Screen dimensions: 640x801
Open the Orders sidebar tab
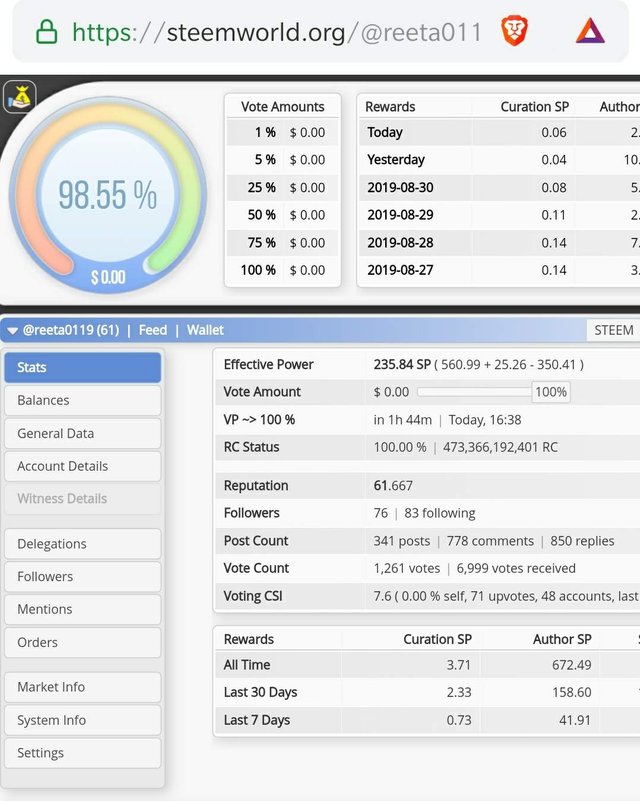83,642
